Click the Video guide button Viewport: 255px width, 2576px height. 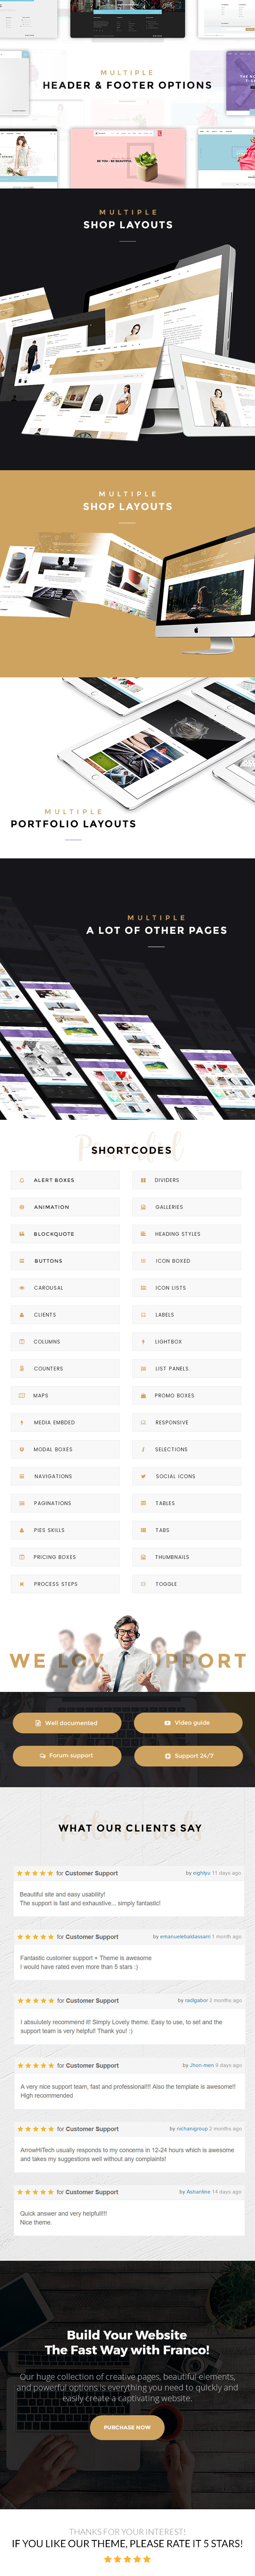188,1723
